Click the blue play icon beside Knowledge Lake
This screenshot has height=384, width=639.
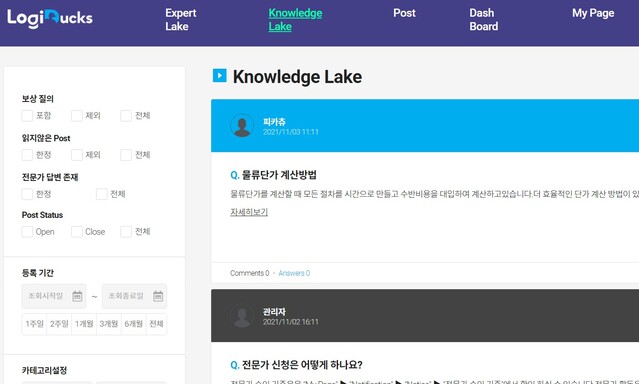click(x=220, y=75)
